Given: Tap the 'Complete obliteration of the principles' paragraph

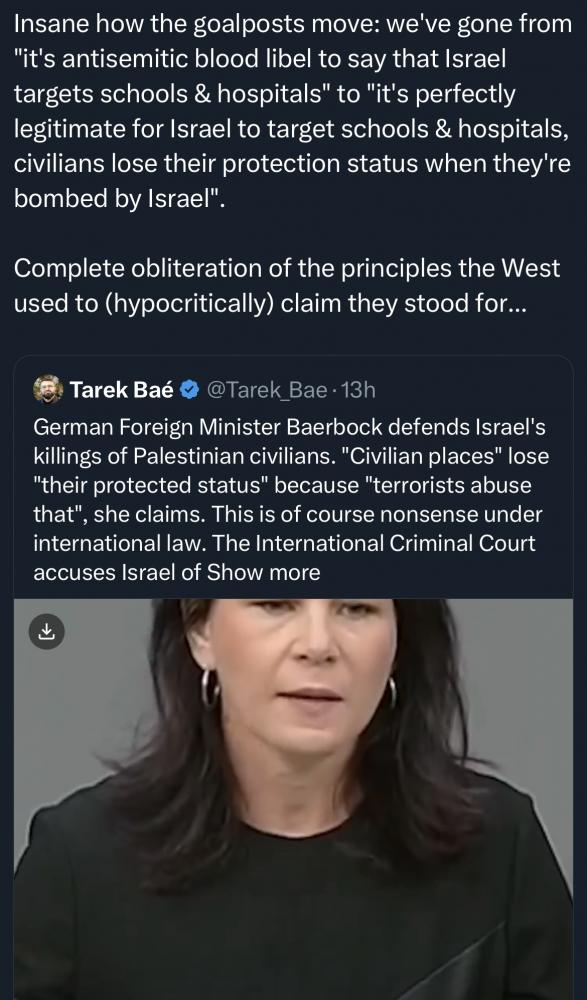Looking at the screenshot, I should click(287, 286).
